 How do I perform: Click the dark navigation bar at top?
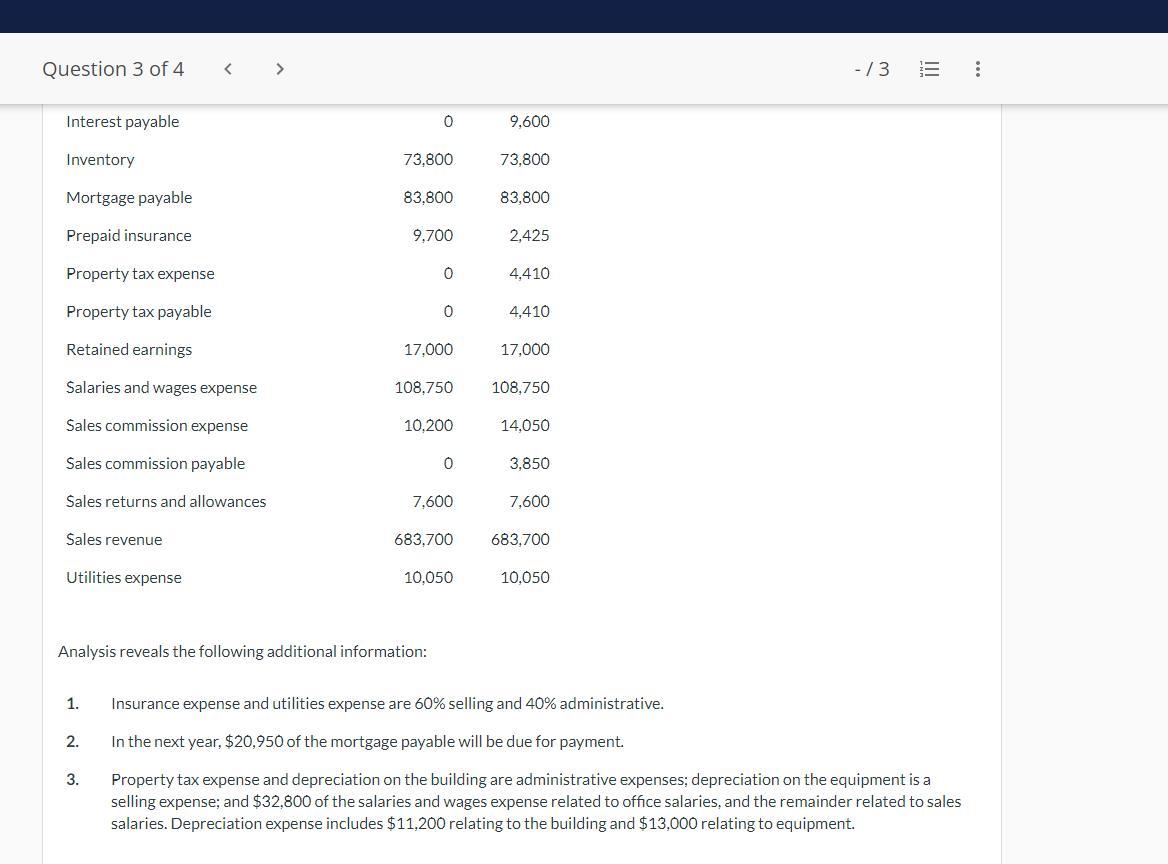584,16
